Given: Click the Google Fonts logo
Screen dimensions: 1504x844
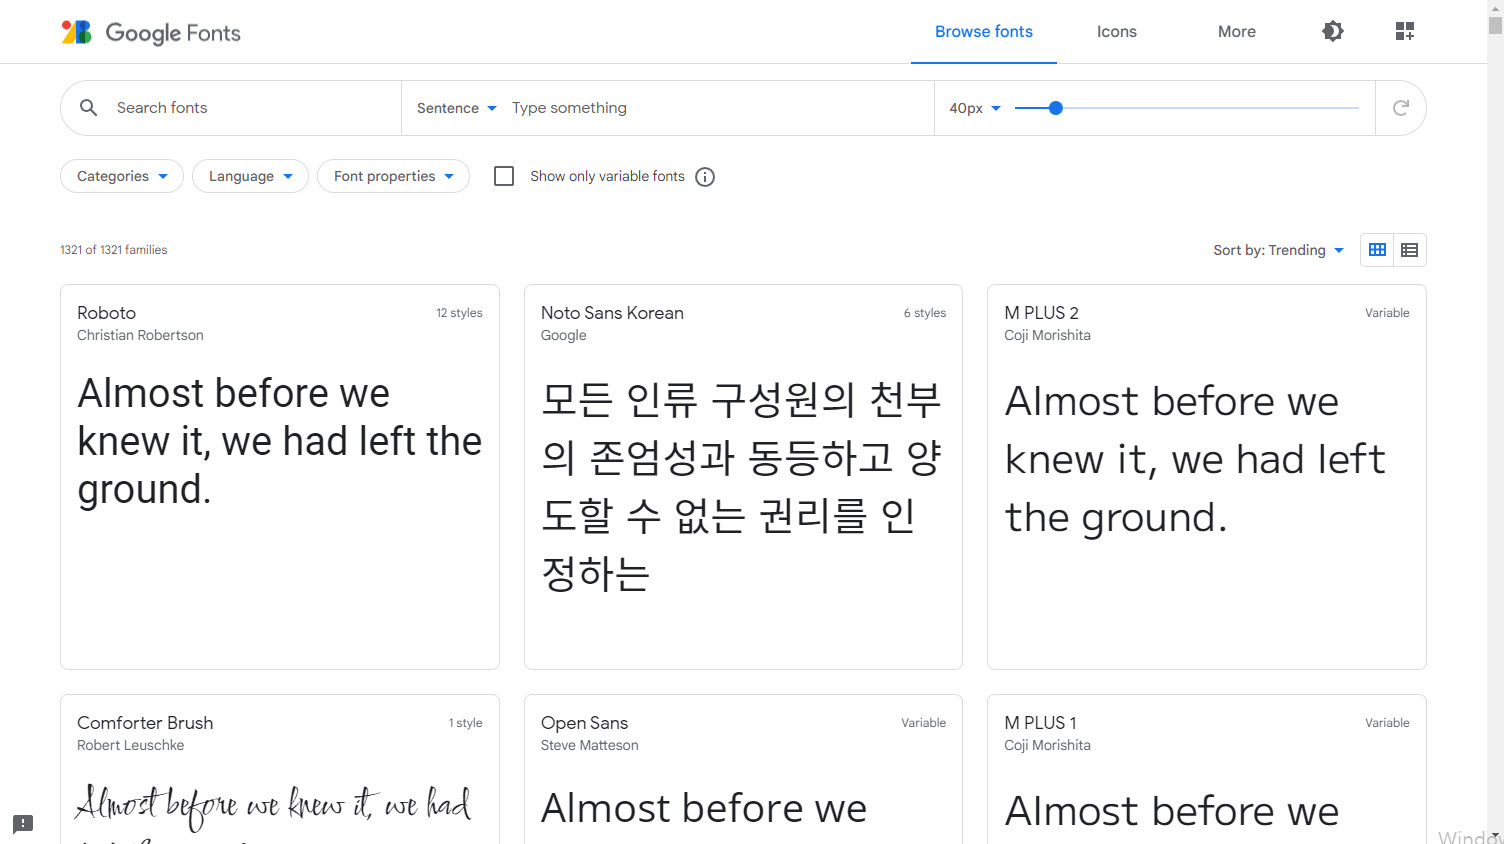Looking at the screenshot, I should coord(151,32).
